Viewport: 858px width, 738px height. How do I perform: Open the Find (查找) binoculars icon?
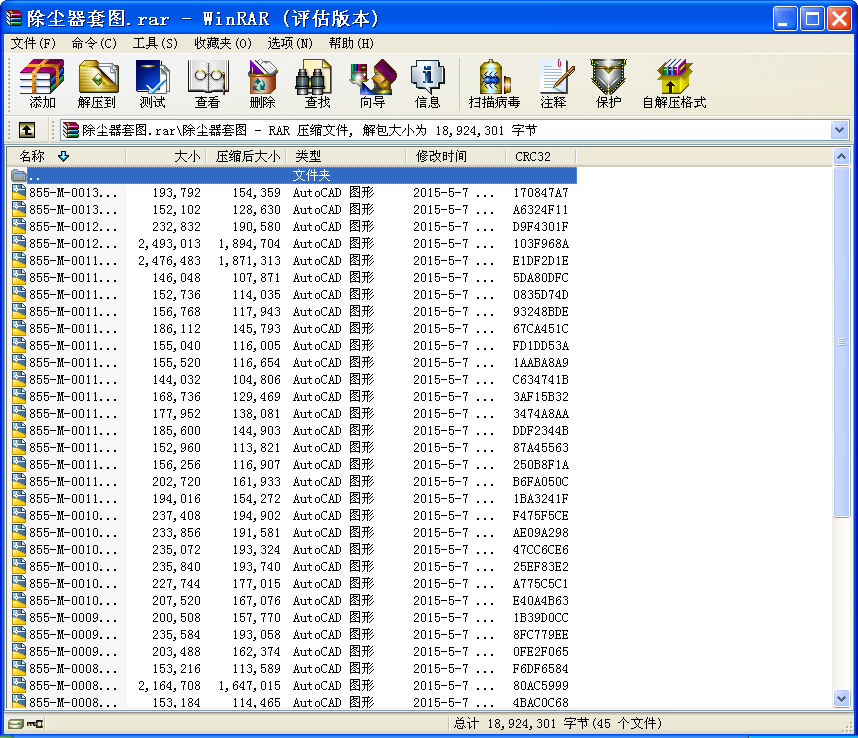pyautogui.click(x=317, y=84)
